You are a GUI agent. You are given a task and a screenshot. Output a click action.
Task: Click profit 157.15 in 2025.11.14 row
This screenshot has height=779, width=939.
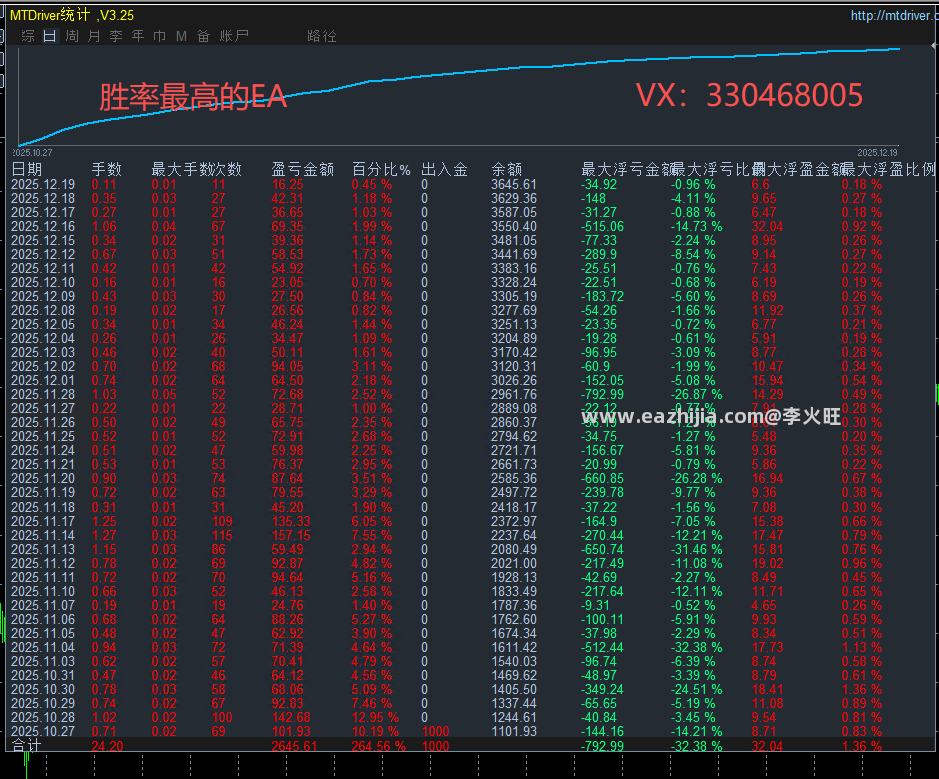[x=291, y=535]
